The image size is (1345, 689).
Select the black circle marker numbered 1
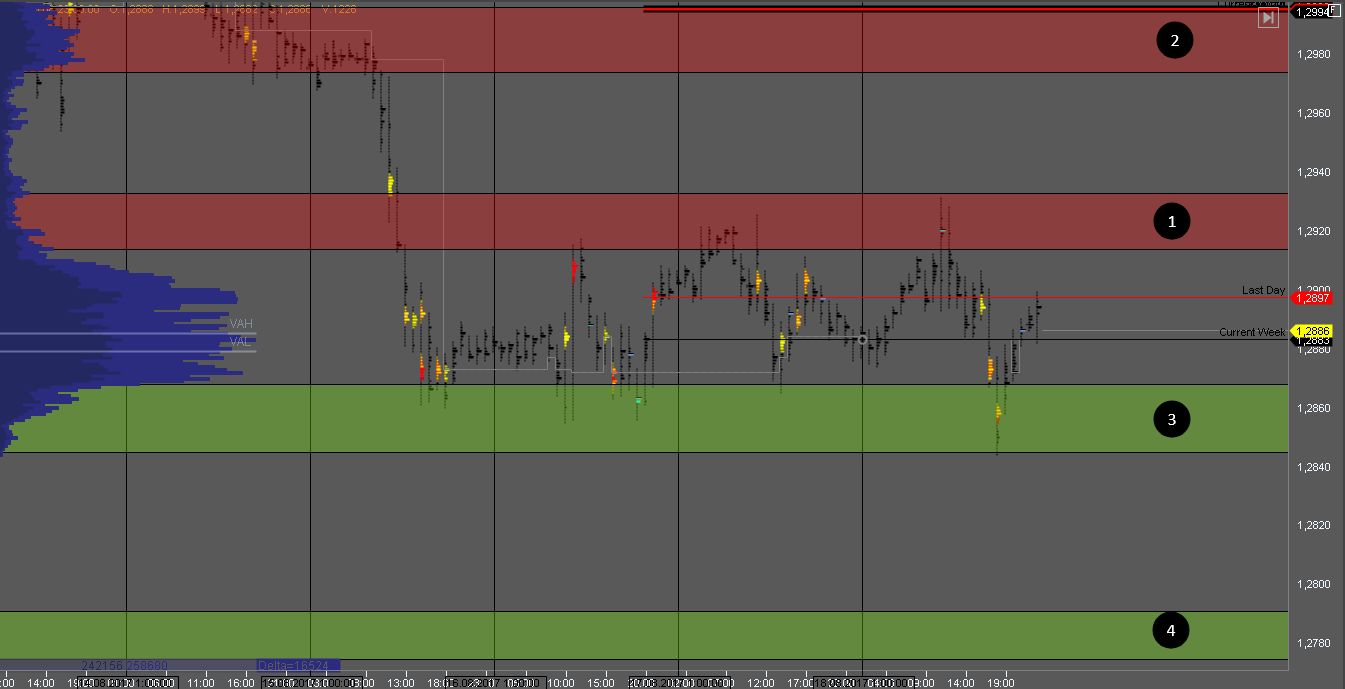click(x=1171, y=221)
